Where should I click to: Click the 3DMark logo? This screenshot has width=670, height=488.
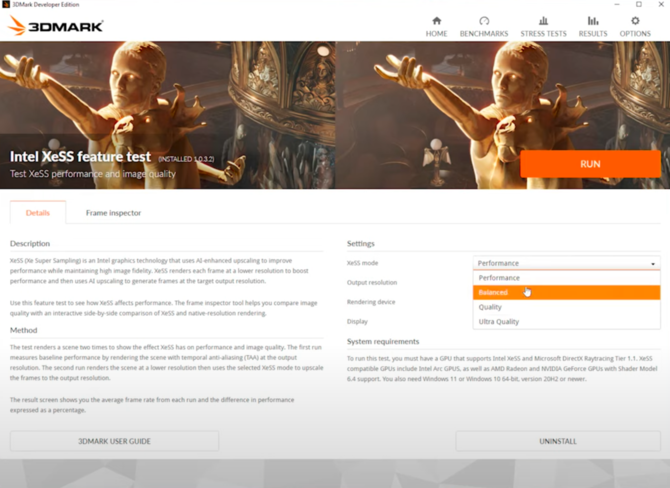pyautogui.click(x=55, y=26)
